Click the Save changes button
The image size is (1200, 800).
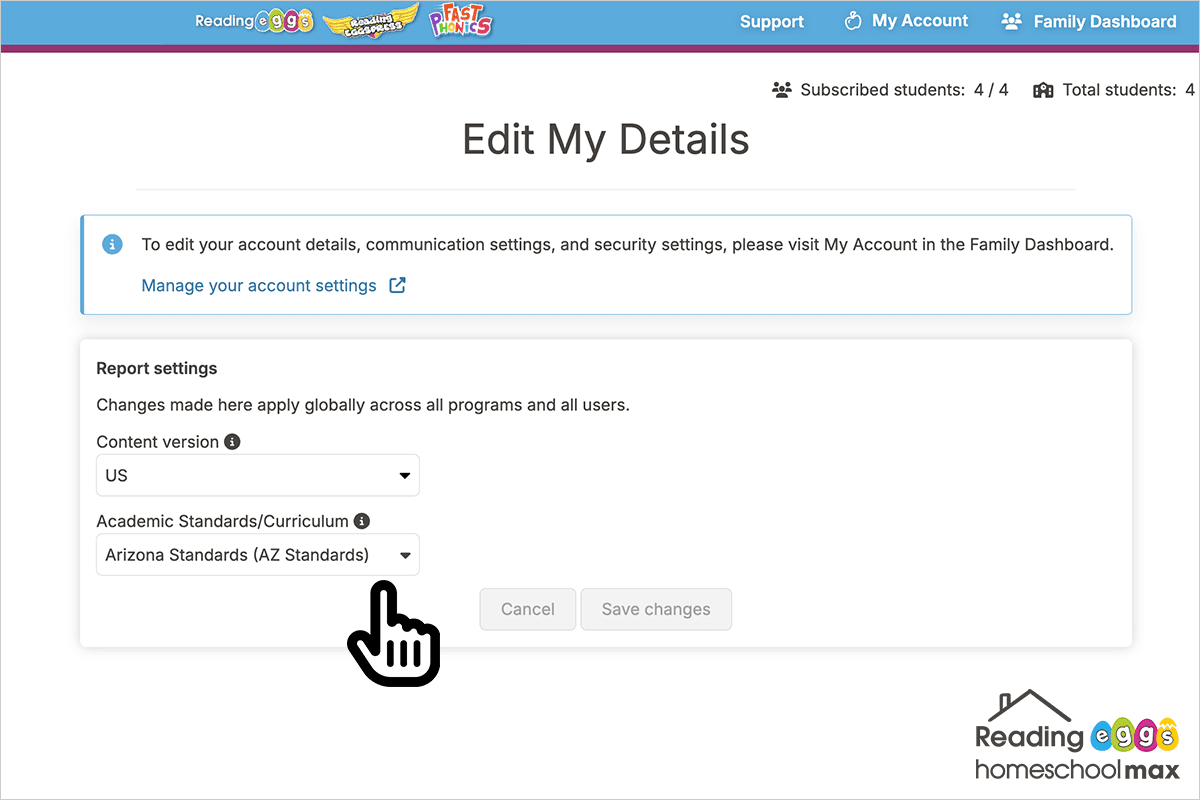(656, 609)
